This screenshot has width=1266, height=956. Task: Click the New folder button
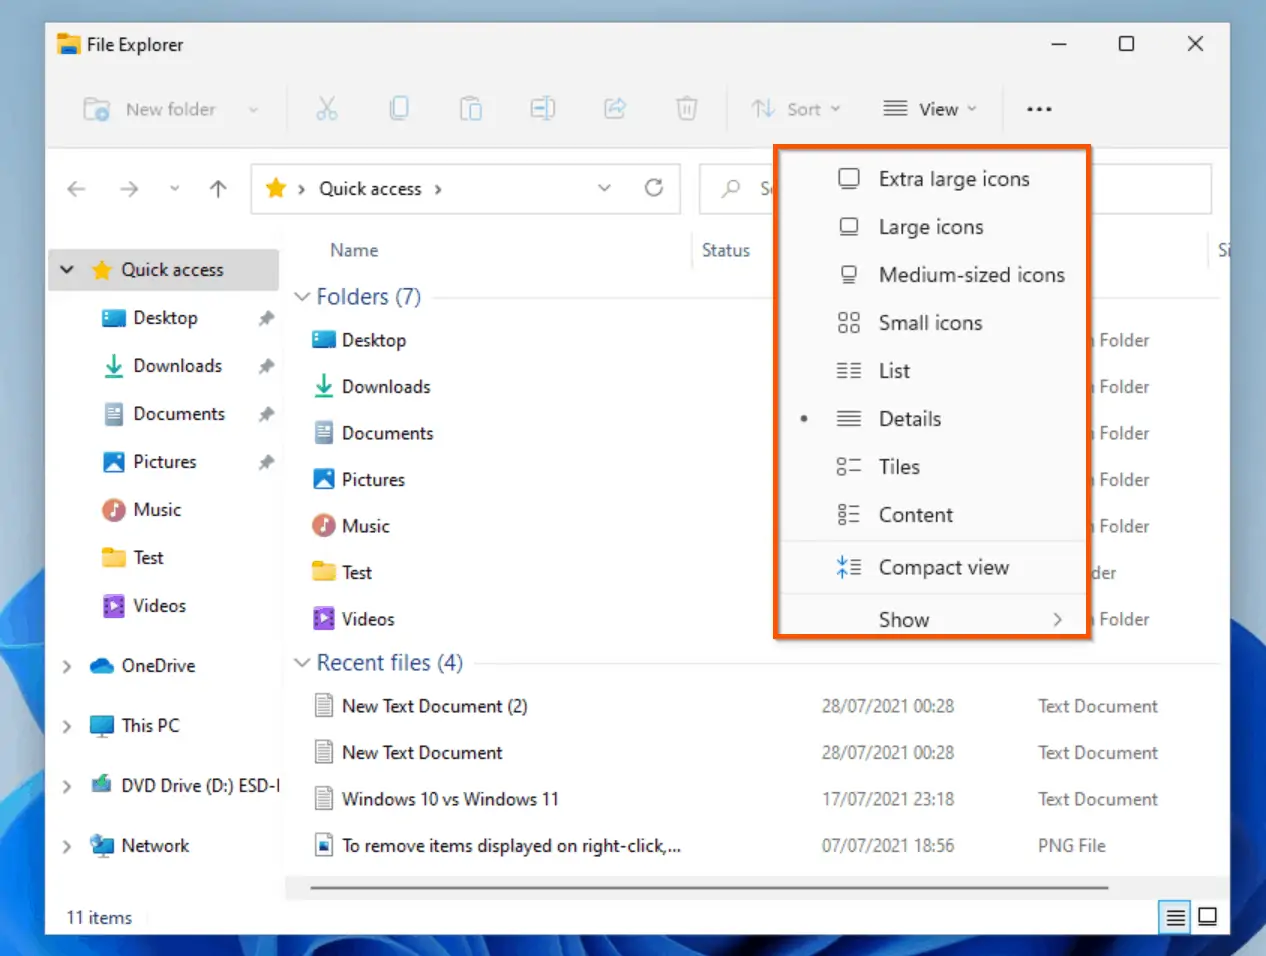pos(149,109)
